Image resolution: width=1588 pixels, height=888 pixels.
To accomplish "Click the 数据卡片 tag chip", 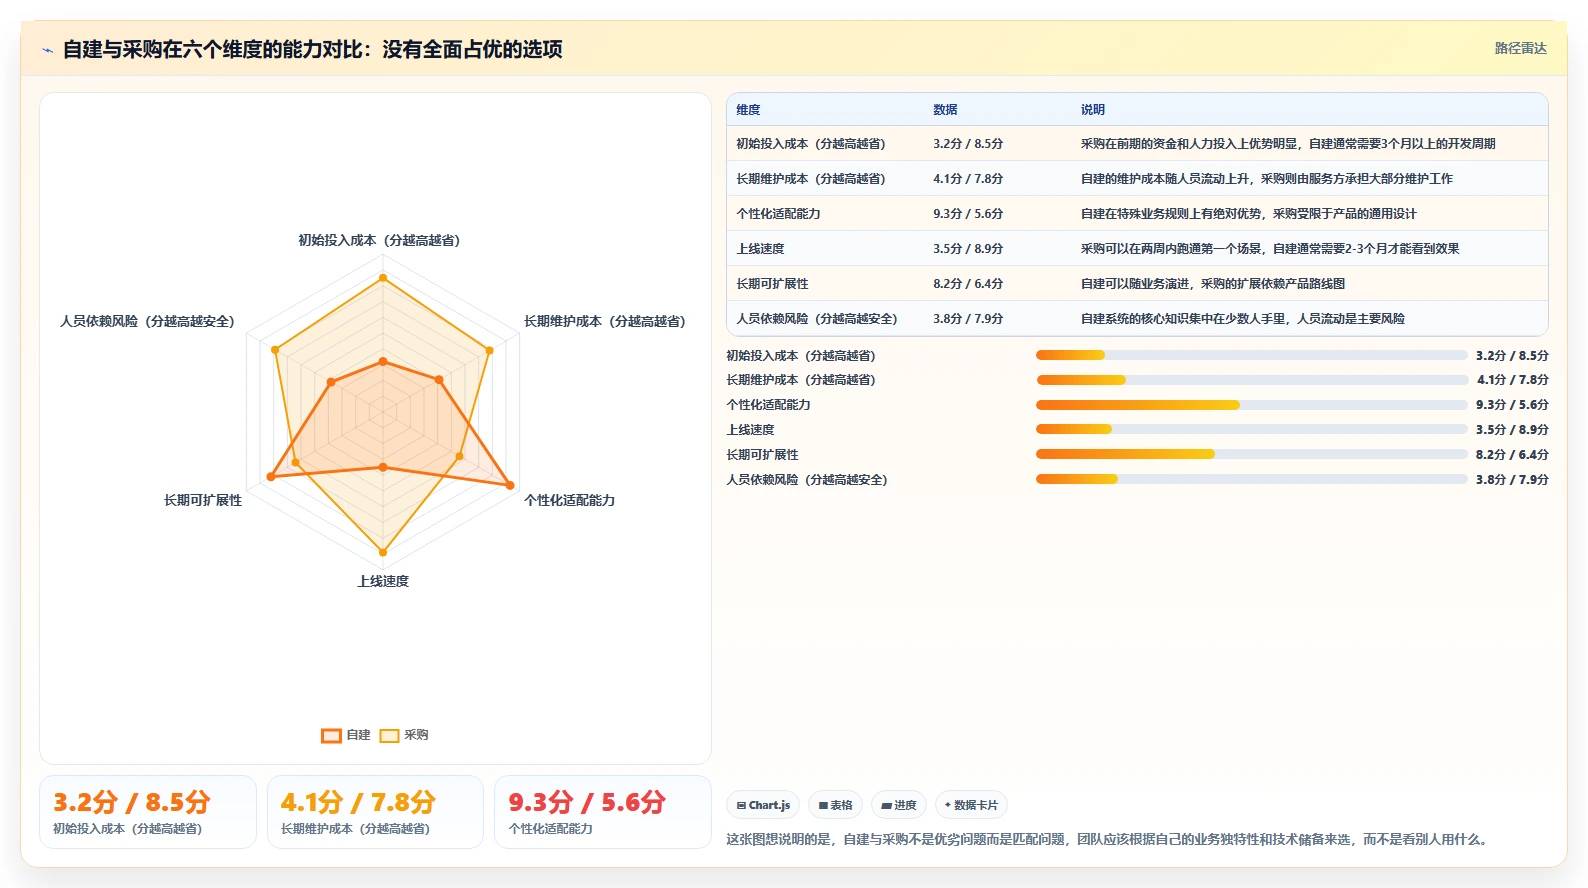I will [971, 805].
